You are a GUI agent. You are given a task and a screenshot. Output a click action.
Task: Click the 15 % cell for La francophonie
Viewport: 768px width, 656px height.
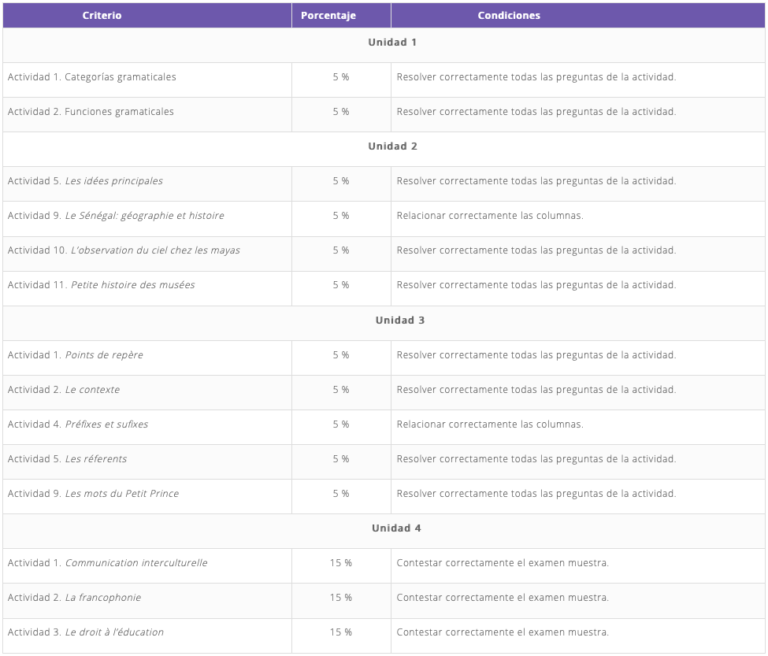coord(341,598)
